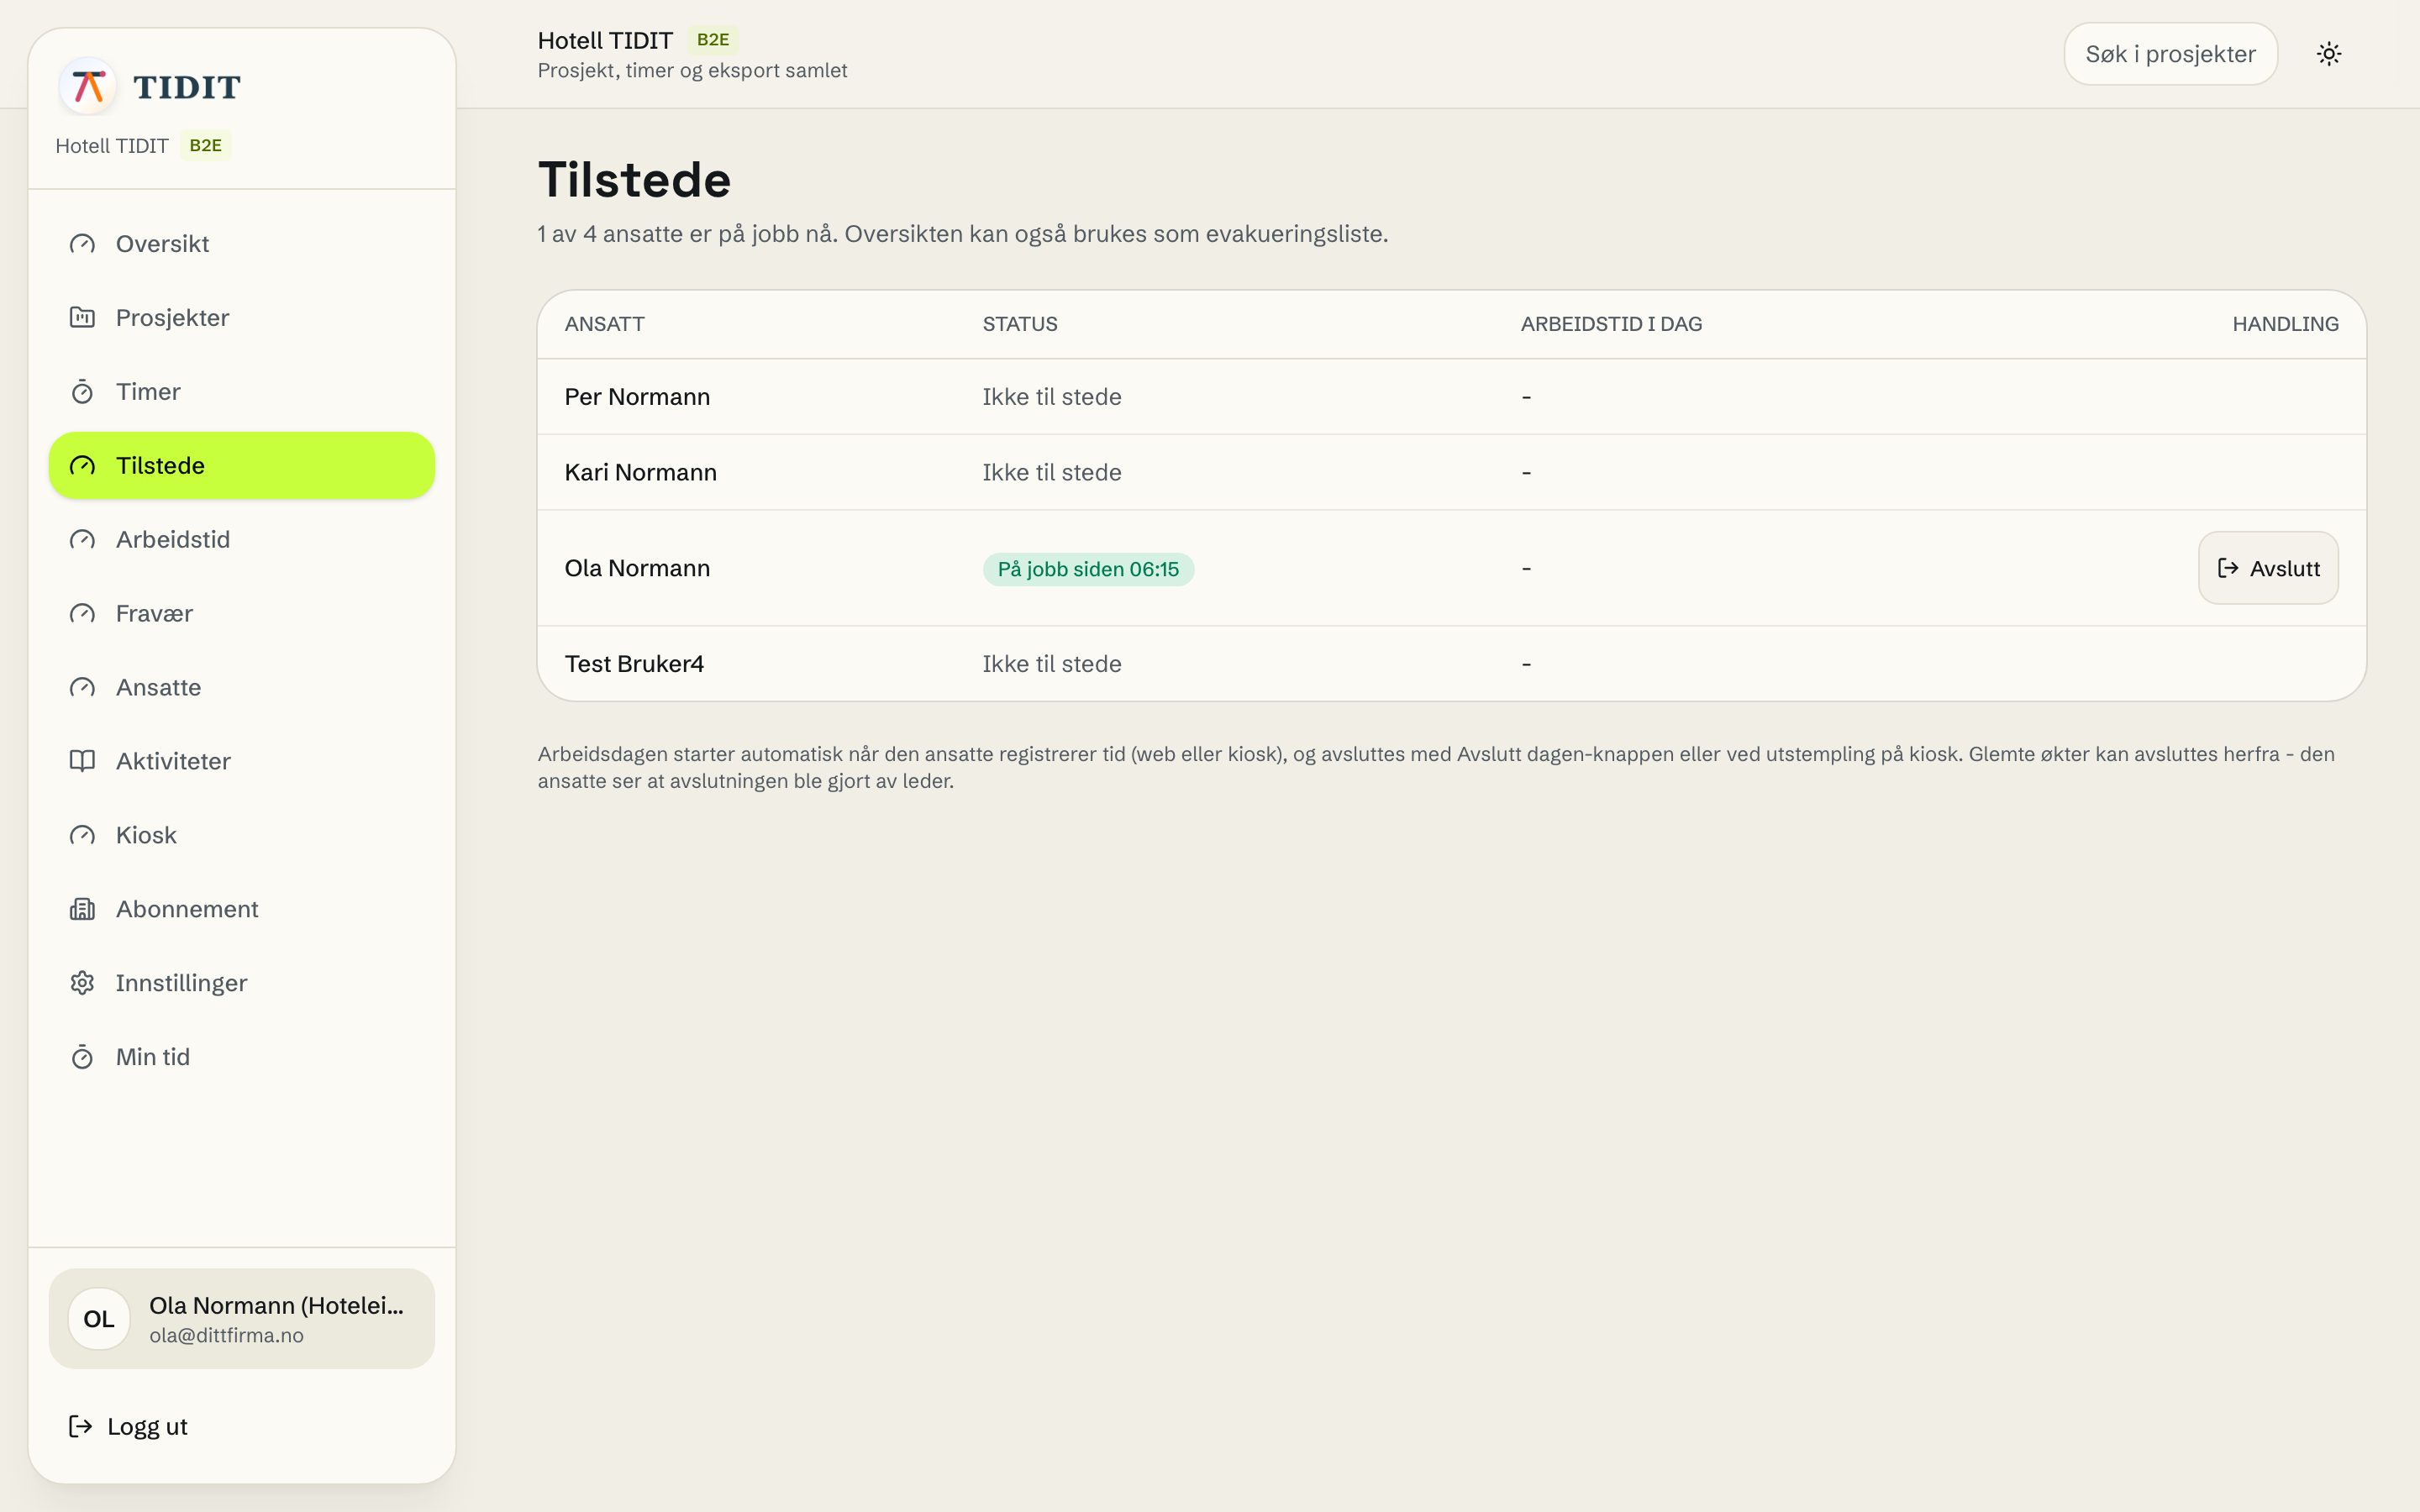Click the Søk i prosjekter search field

pos(2171,54)
